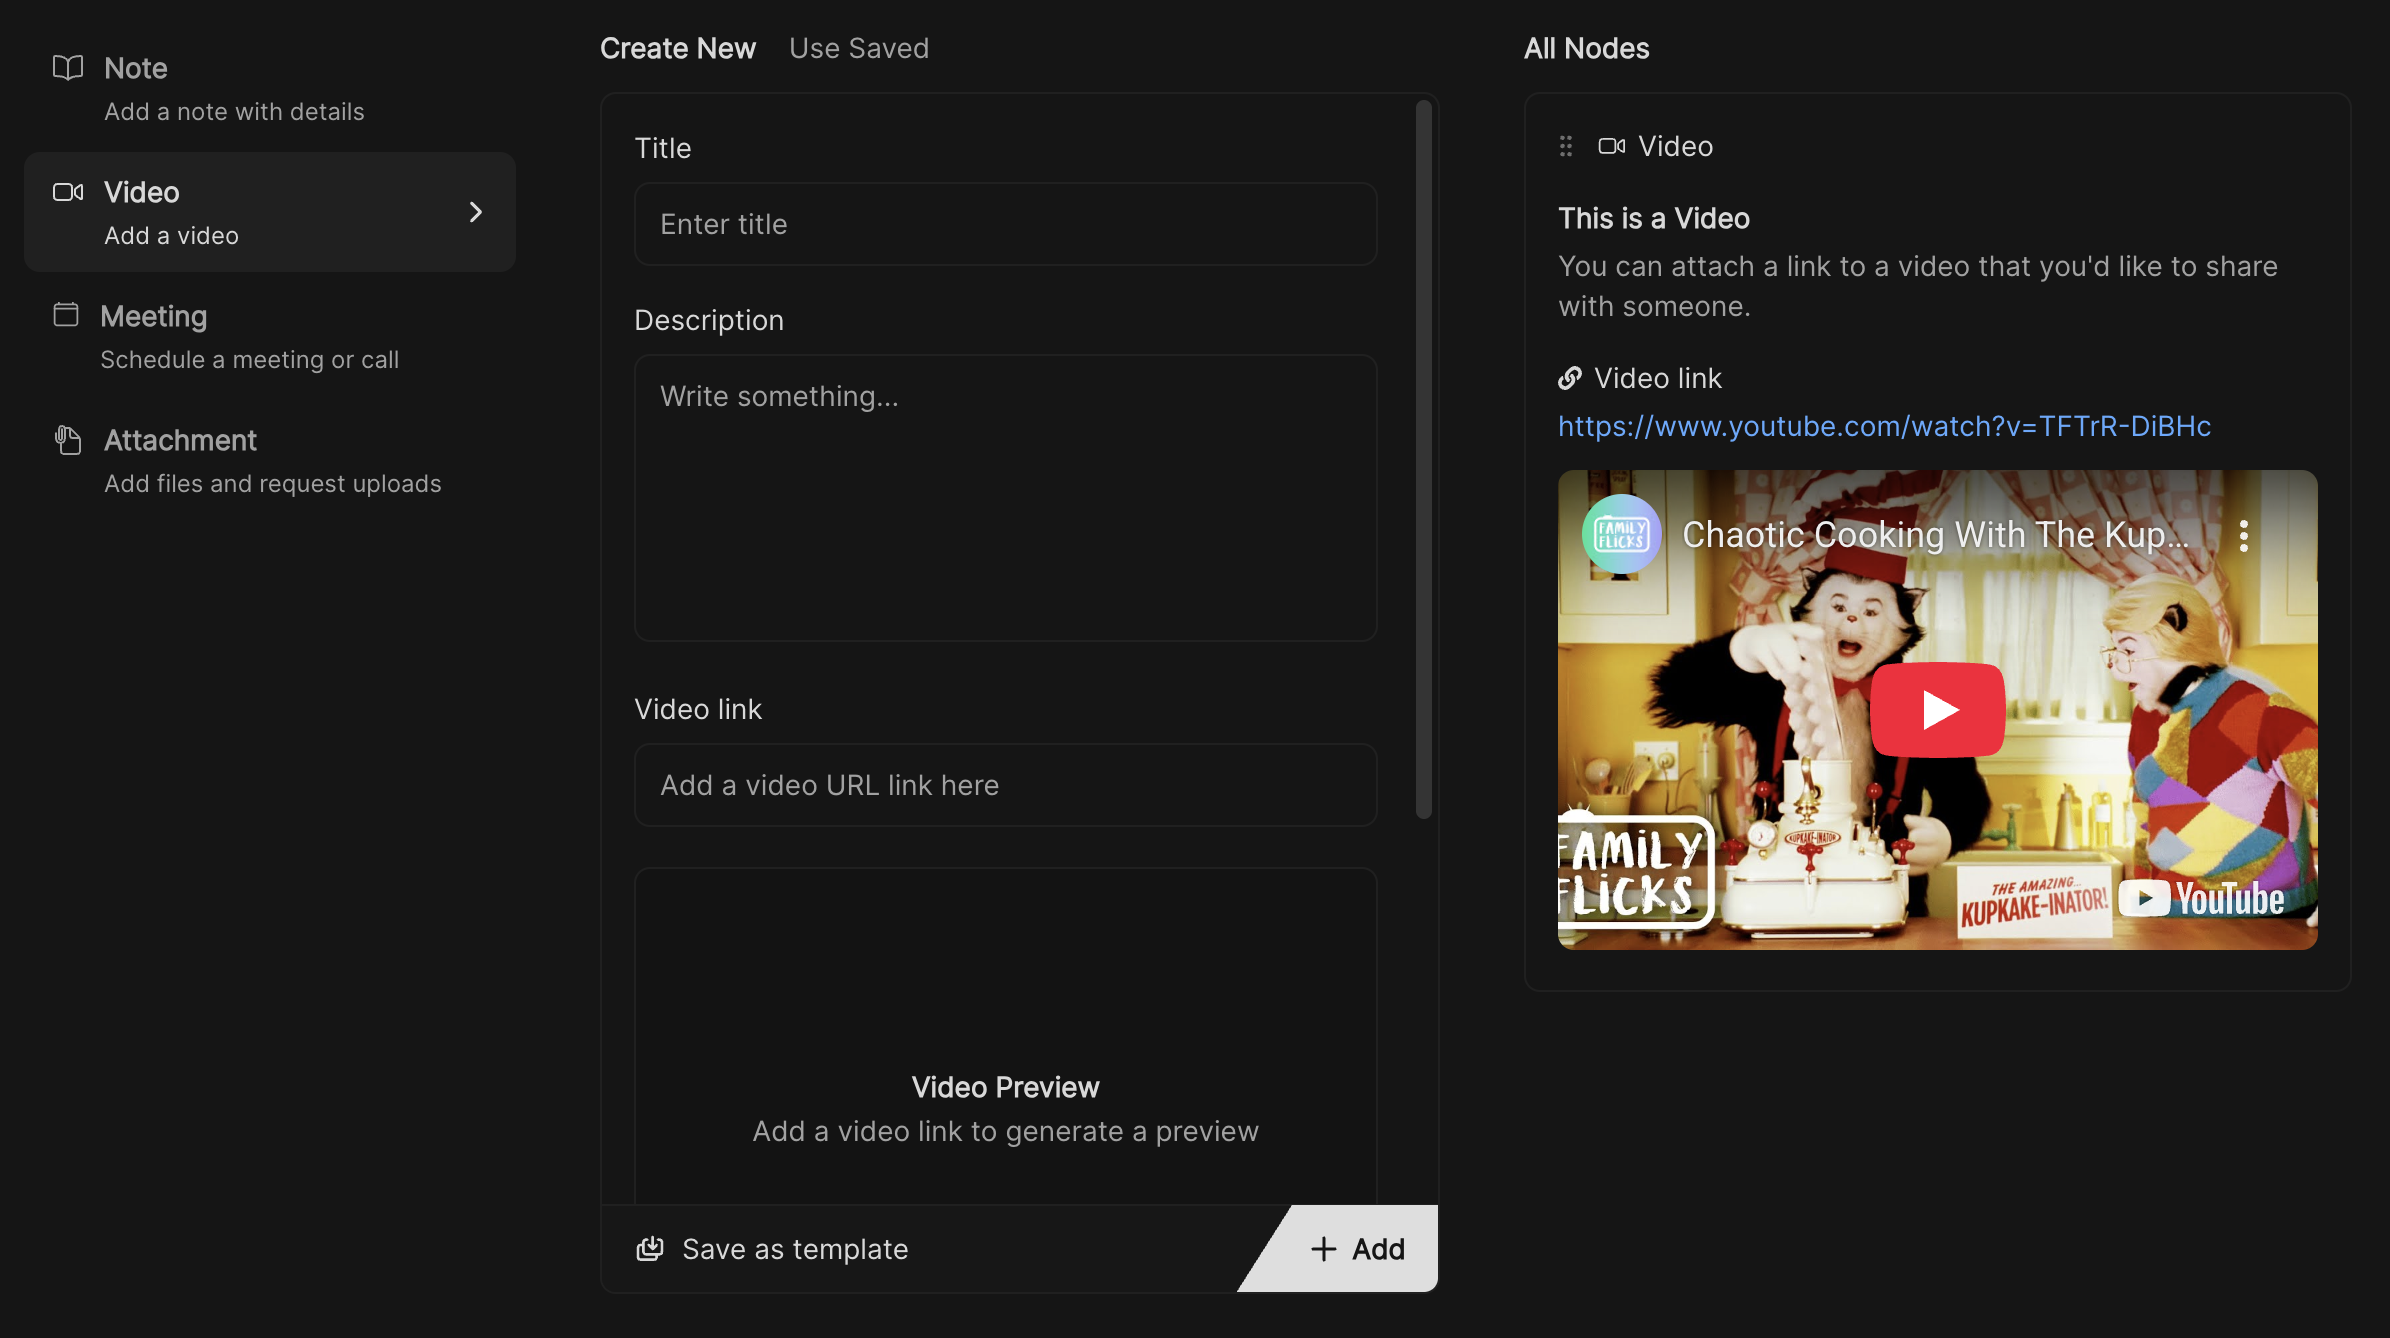Open YouTube video three-dot options menu
The width and height of the screenshot is (2390, 1338).
coord(2244,536)
